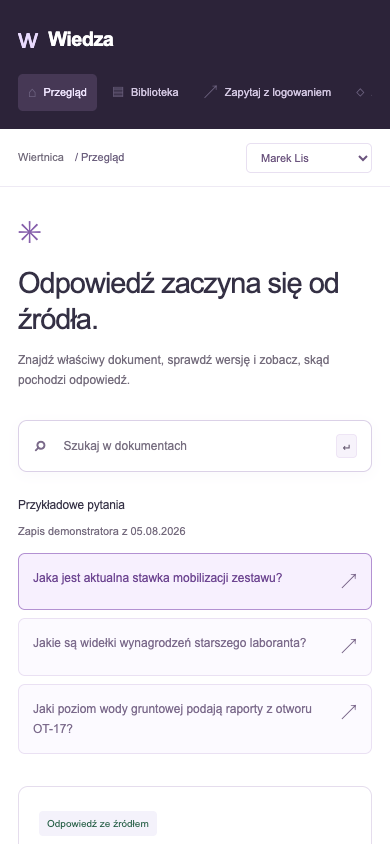Click the magnifier icon in the search box

[x=40, y=446]
